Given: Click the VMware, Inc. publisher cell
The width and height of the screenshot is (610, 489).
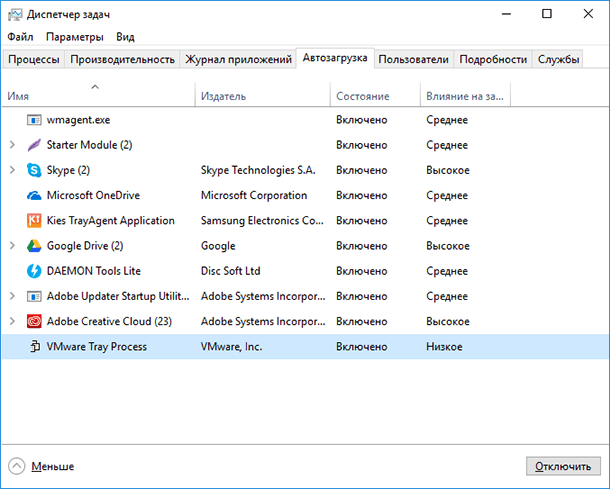Looking at the screenshot, I should (x=231, y=347).
